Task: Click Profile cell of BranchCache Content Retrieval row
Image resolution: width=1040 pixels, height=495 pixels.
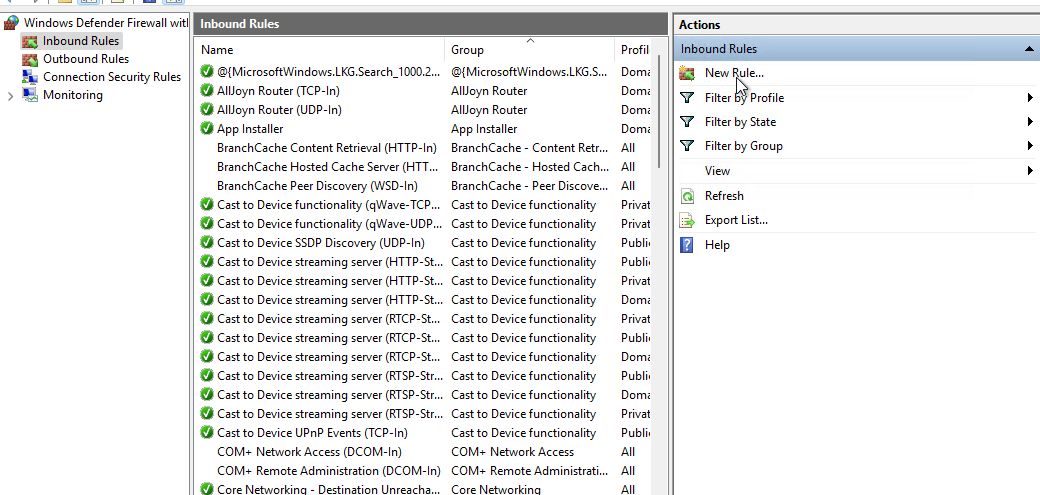Action: click(627, 148)
